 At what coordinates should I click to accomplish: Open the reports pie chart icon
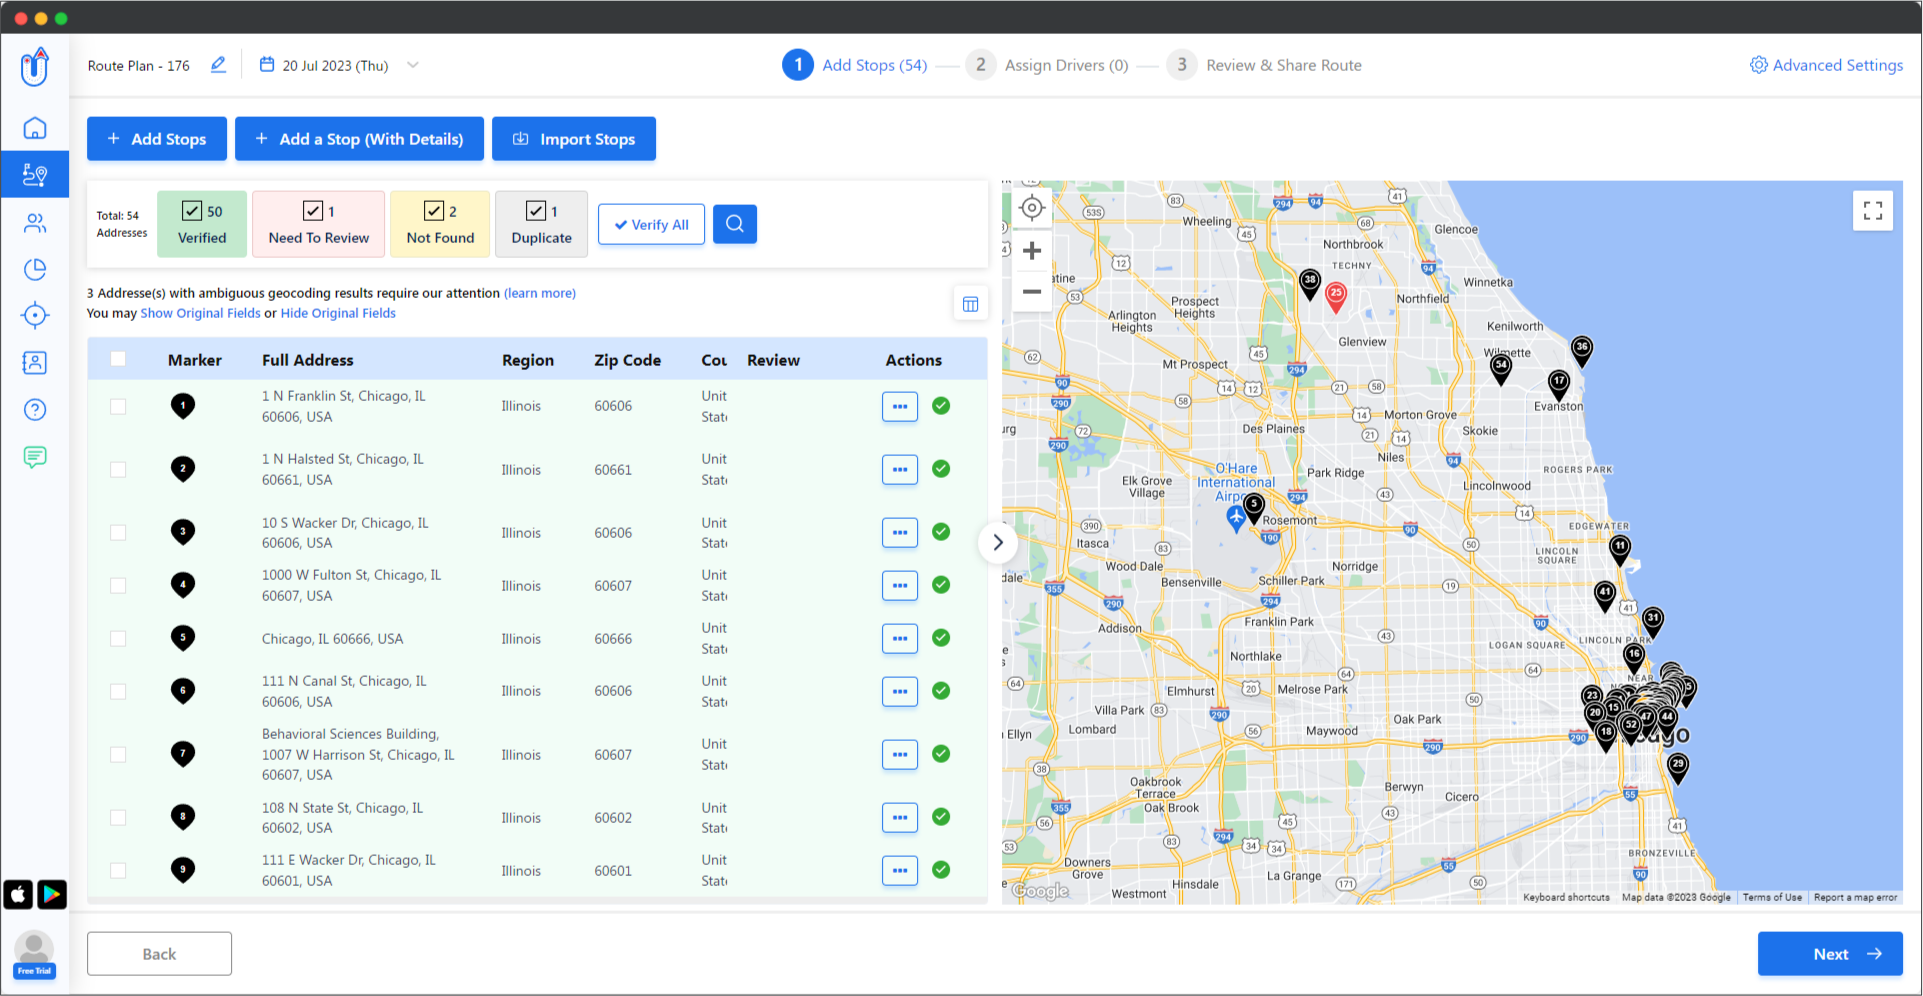pyautogui.click(x=35, y=269)
